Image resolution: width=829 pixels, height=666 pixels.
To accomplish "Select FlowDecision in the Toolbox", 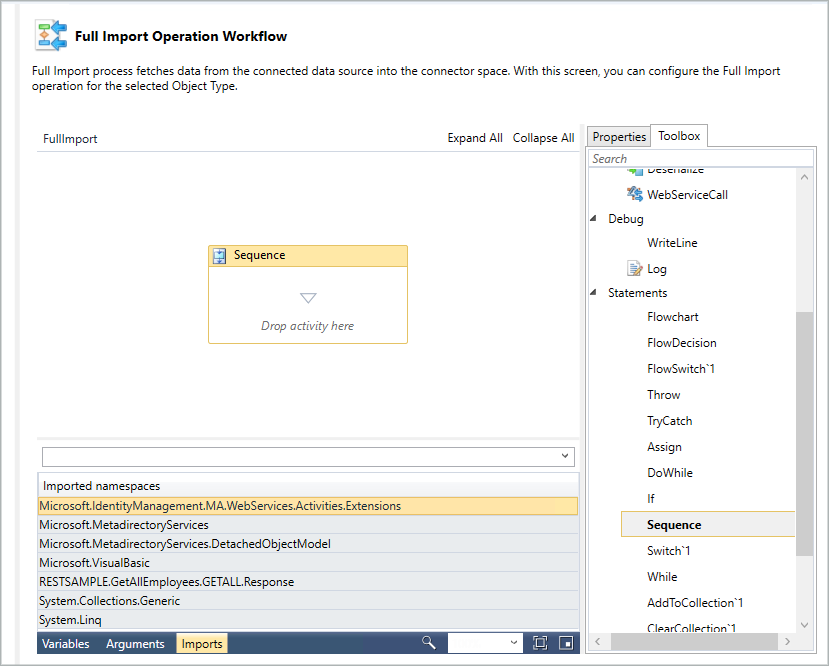I will pyautogui.click(x=681, y=343).
